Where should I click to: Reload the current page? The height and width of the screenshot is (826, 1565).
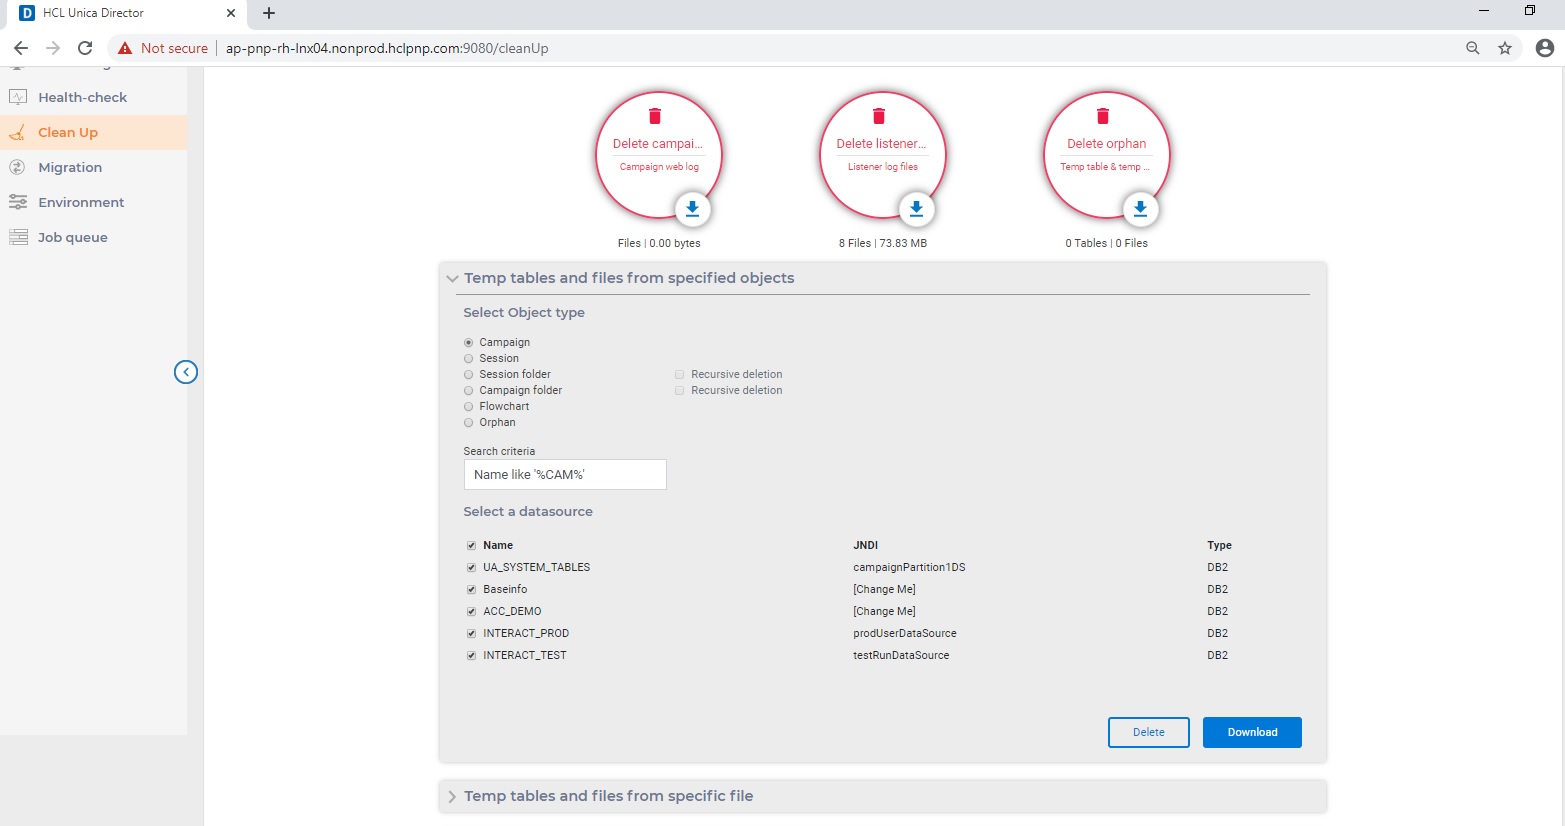(85, 48)
